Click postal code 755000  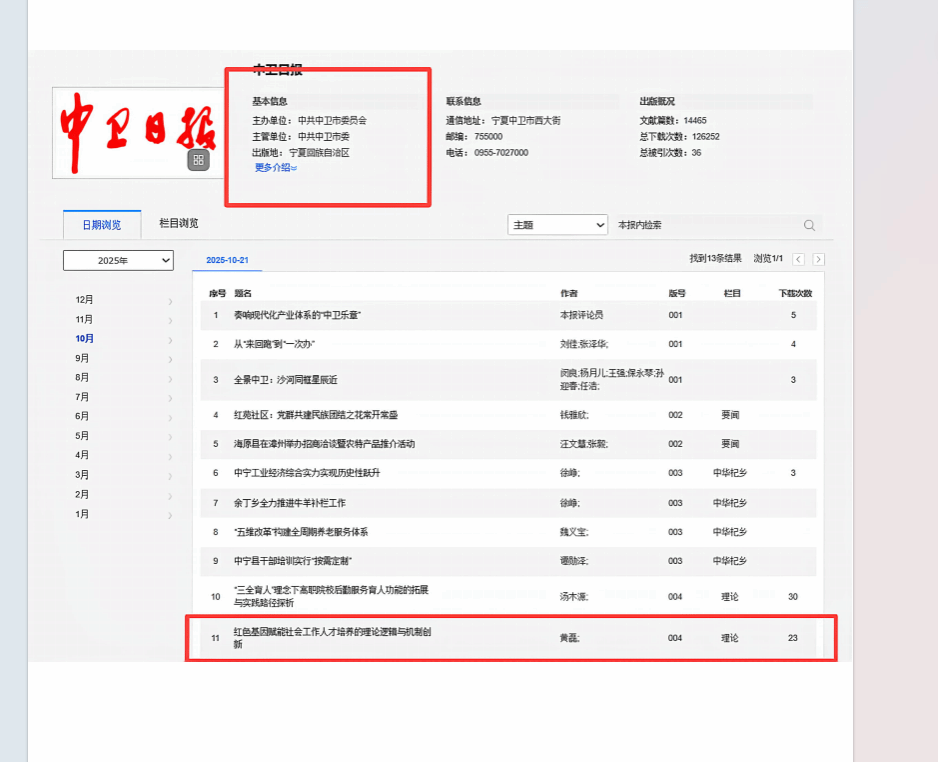[488, 136]
